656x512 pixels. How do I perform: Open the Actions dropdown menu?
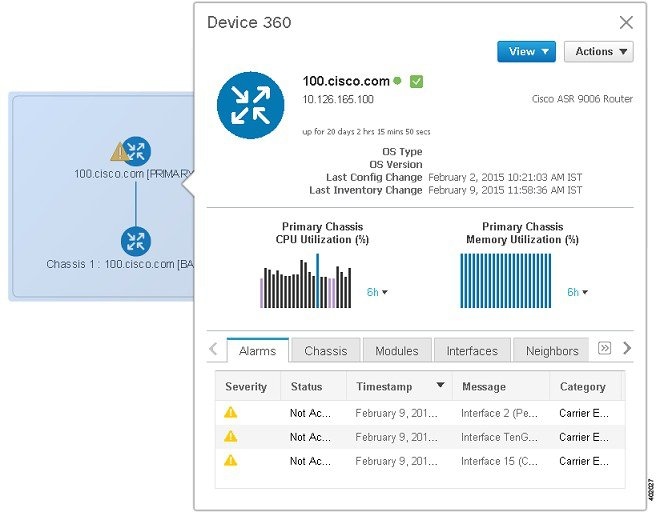(x=599, y=51)
